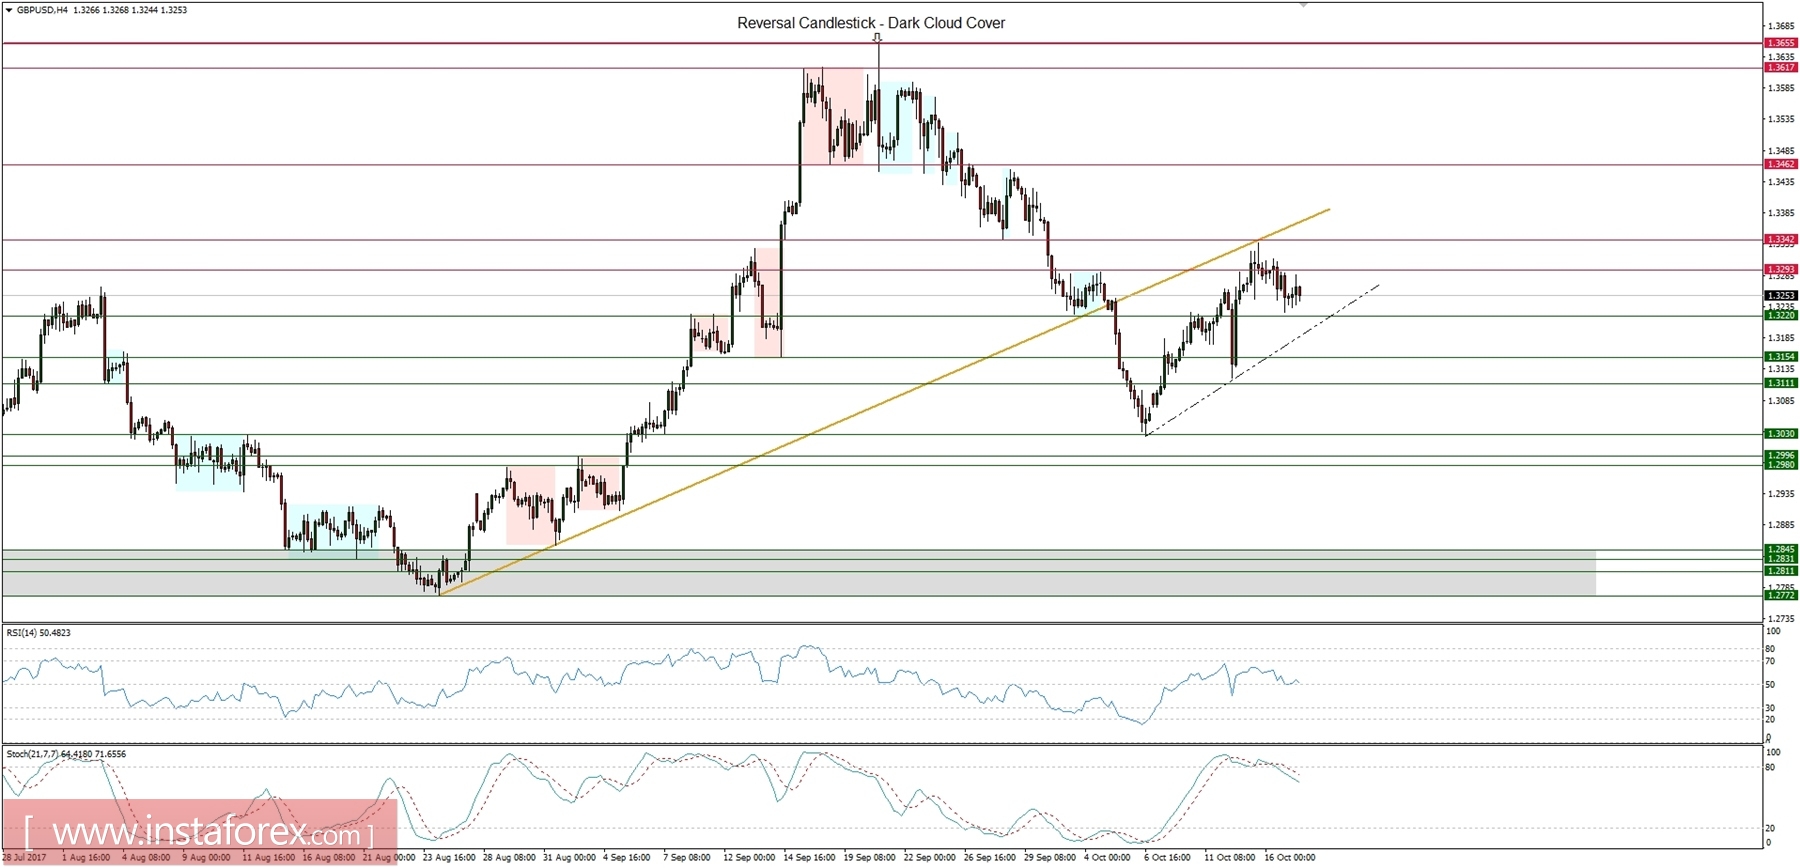Select the 'Reversal Candlestick - Dark Cloud Cover' label
Image resolution: width=1800 pixels, height=868 pixels.
pos(871,23)
